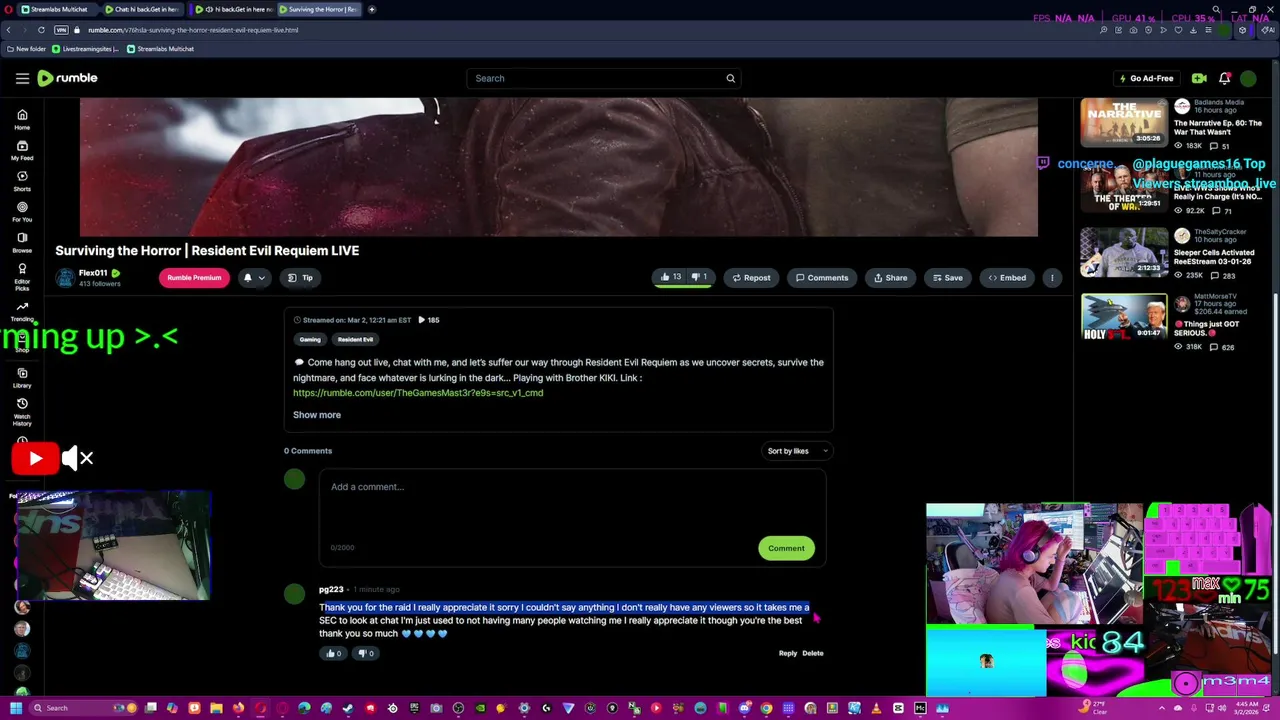
Task: Downvote the pg223 comment
Action: [365, 653]
